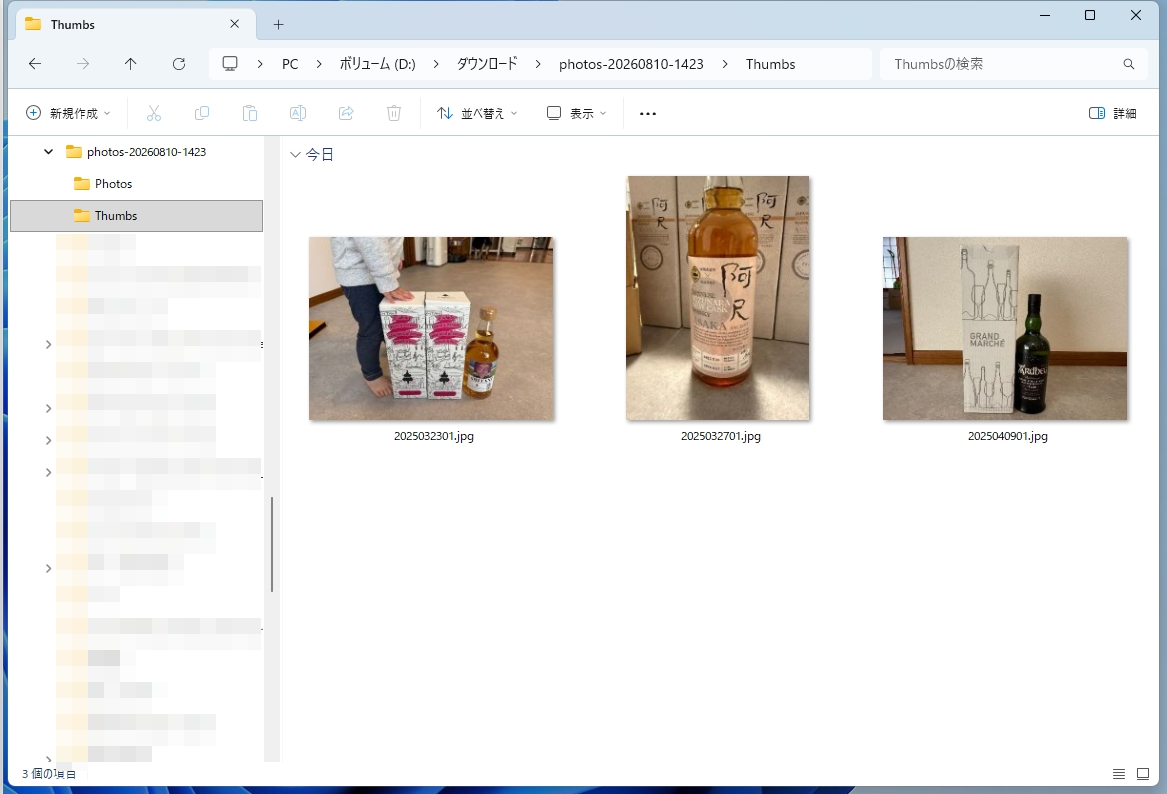Click the file name 2025040901.jpg

[1008, 436]
